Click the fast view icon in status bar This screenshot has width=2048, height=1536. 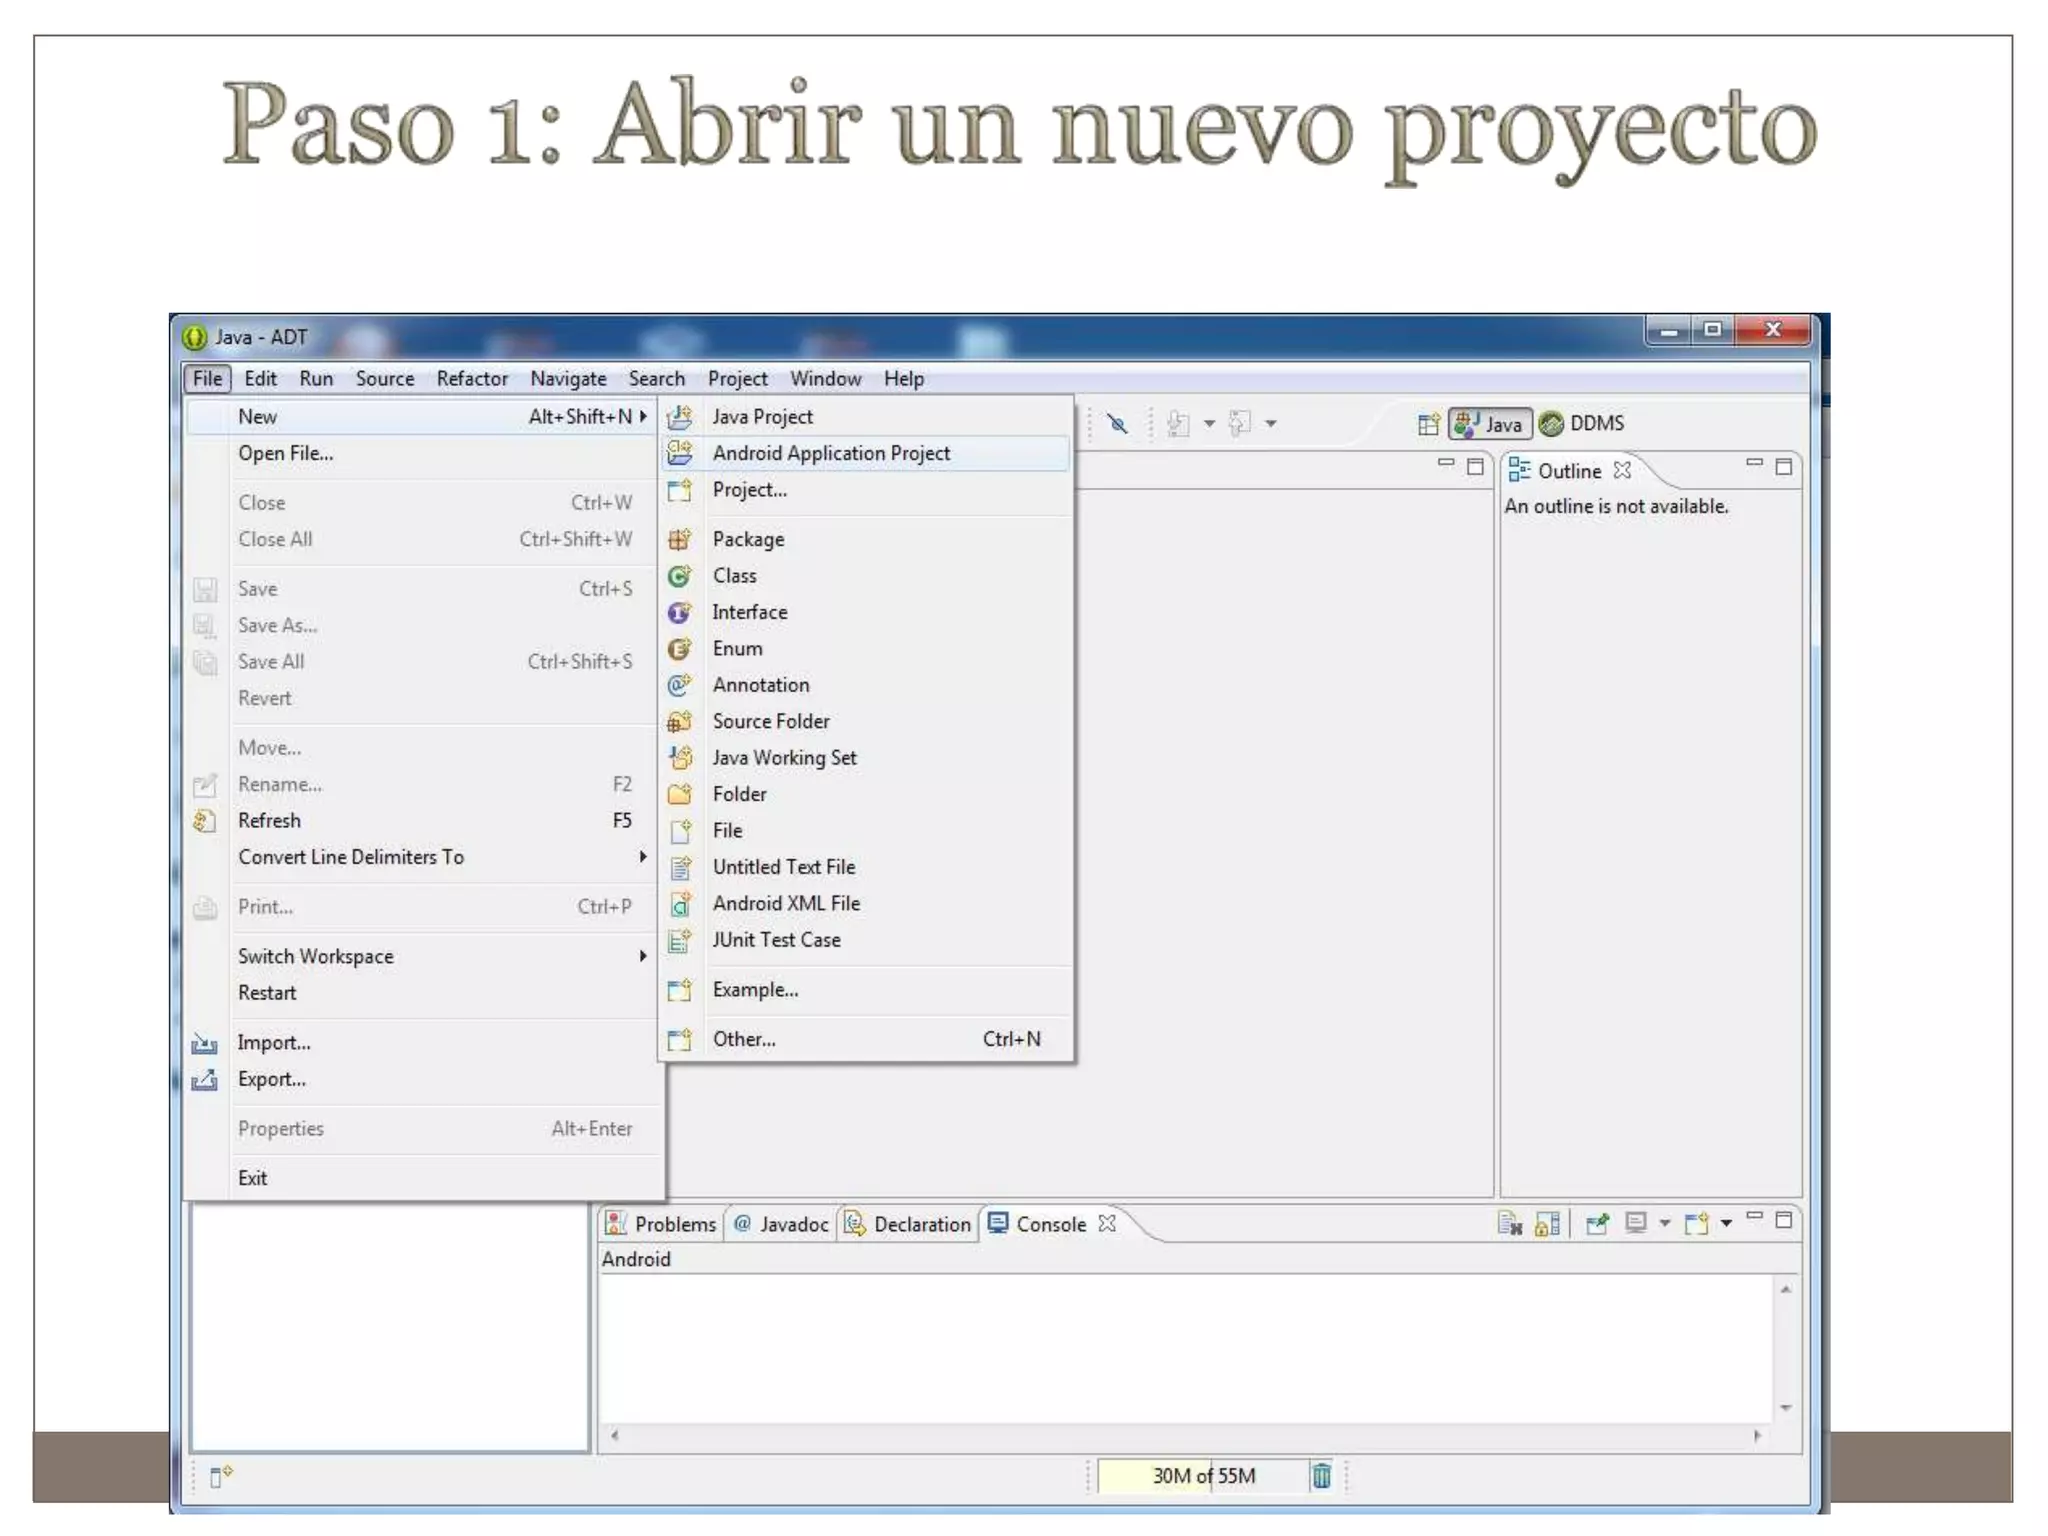[x=220, y=1476]
